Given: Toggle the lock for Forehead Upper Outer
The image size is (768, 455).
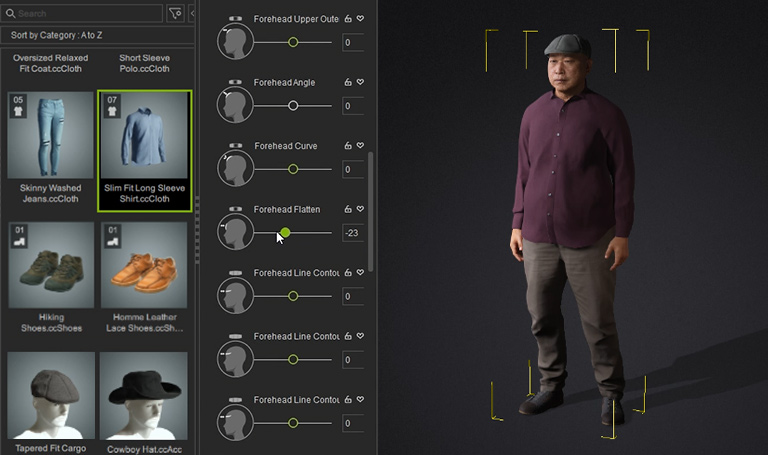Looking at the screenshot, I should pos(348,19).
